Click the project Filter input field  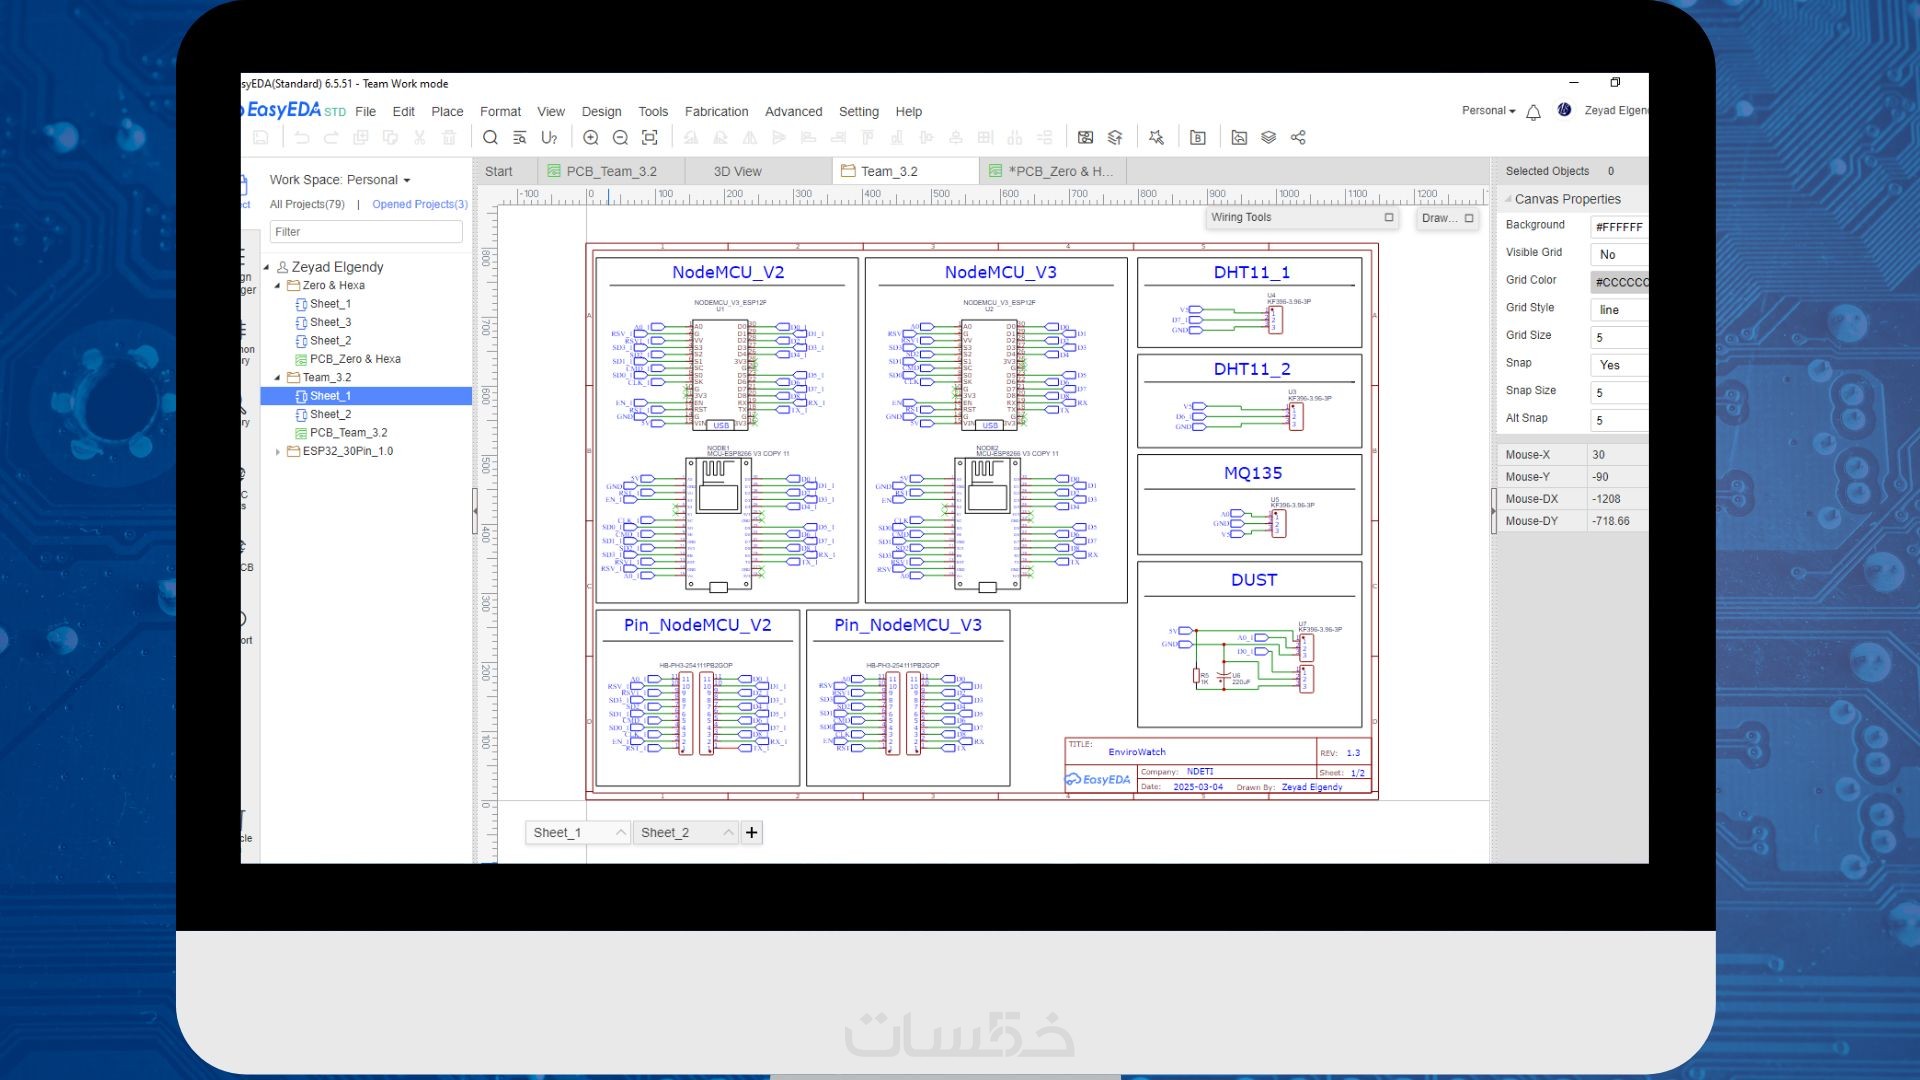[x=366, y=232]
